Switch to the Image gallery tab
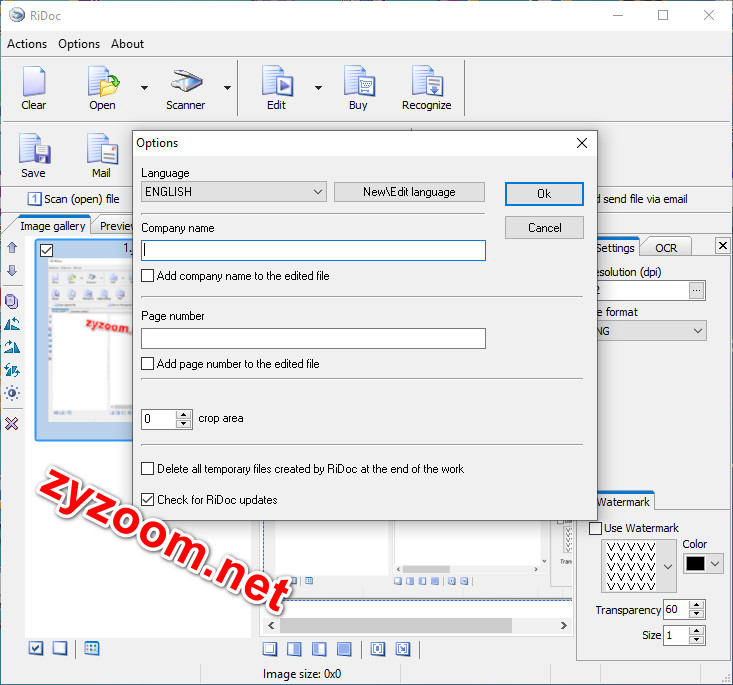Screen dimensions: 733x685 [52, 226]
